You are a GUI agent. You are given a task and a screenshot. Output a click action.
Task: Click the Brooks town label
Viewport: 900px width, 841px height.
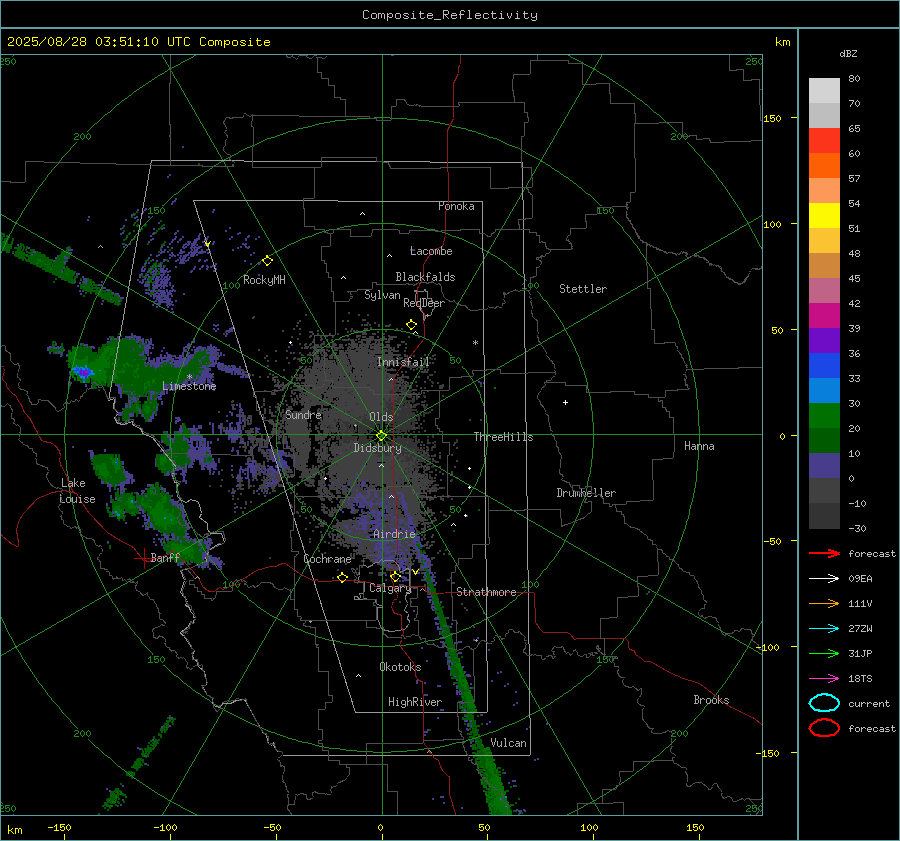(x=711, y=700)
